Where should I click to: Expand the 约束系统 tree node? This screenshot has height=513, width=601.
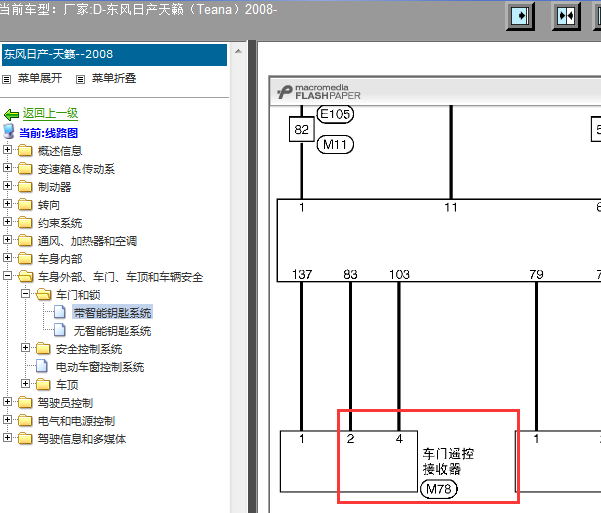tap(7, 222)
